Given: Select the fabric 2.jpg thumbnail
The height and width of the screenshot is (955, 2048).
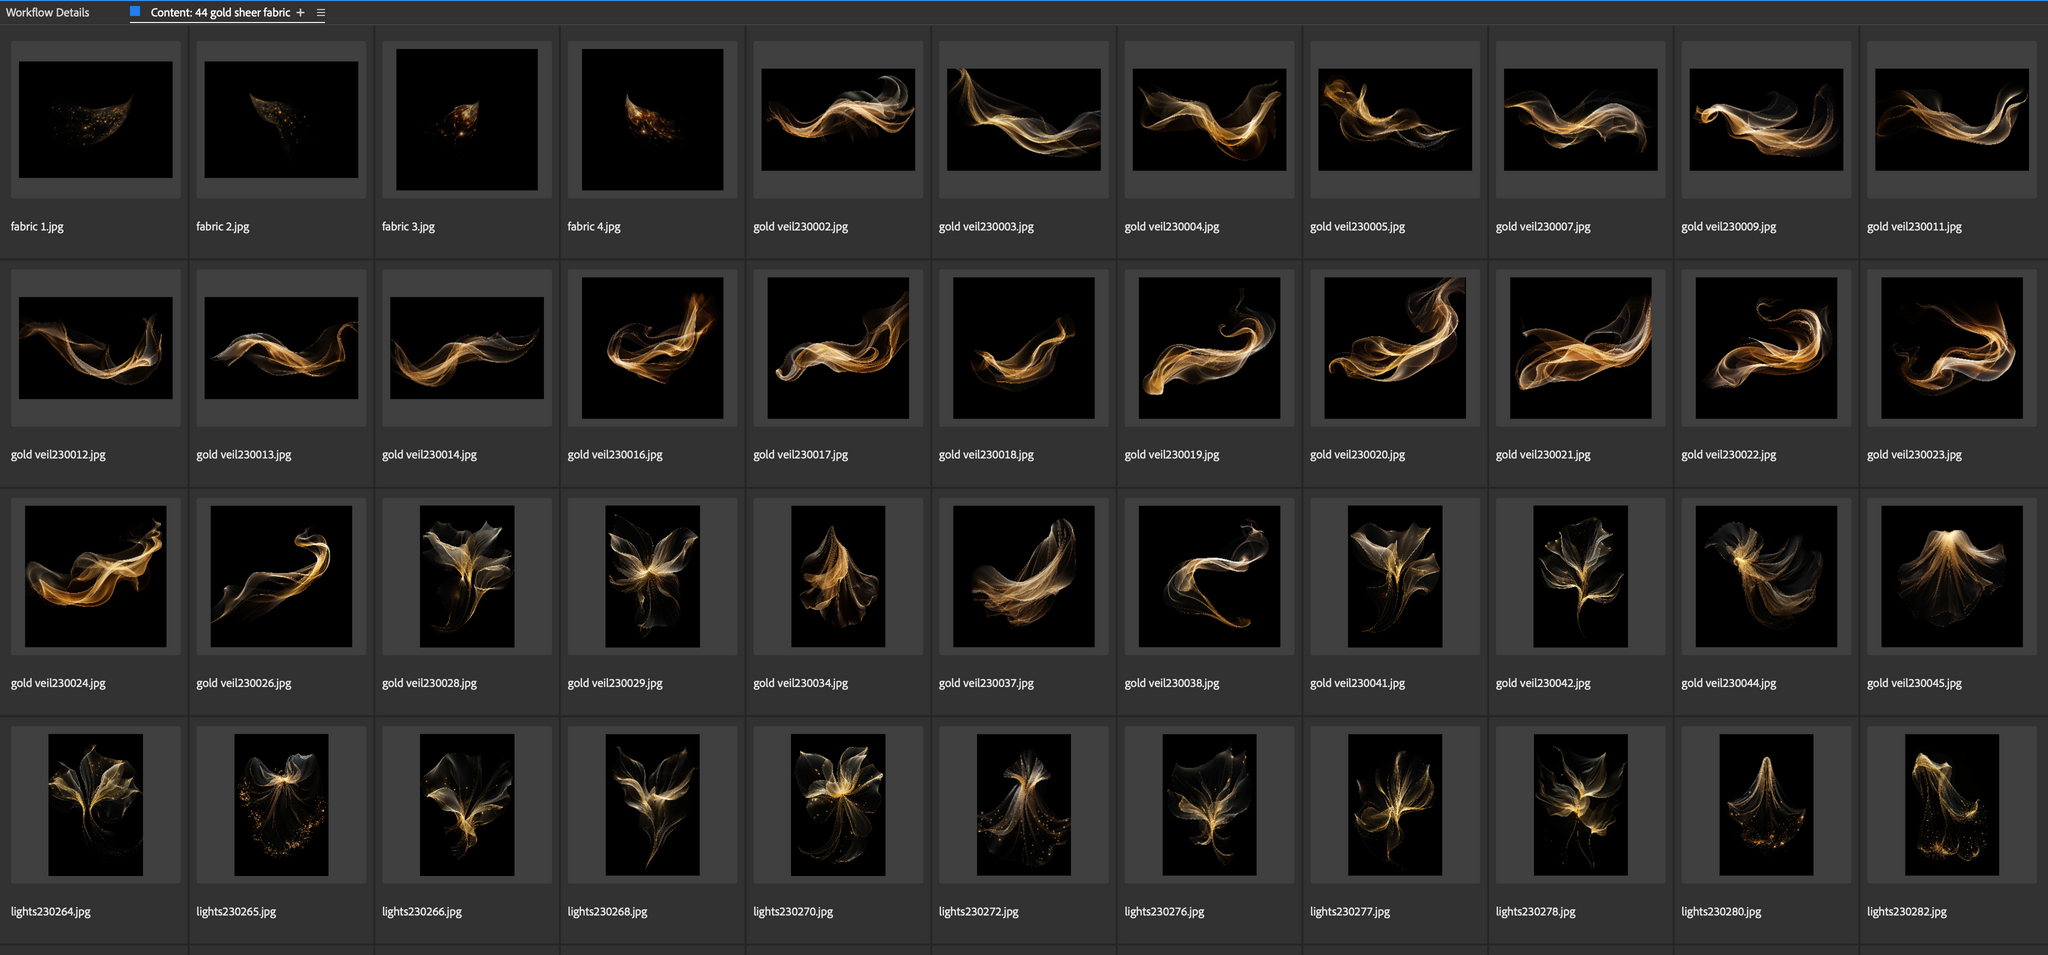Looking at the screenshot, I should [x=281, y=120].
